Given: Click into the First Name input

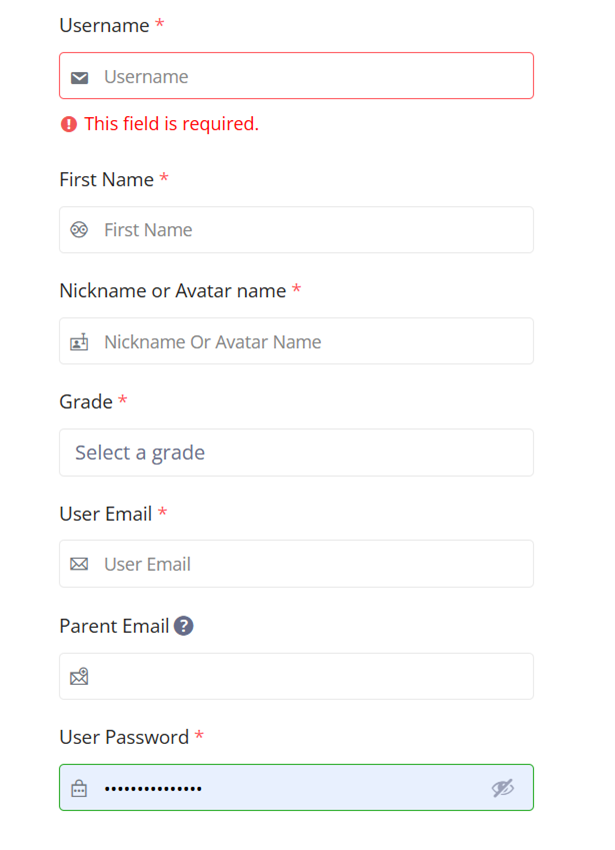Looking at the screenshot, I should coord(310,230).
